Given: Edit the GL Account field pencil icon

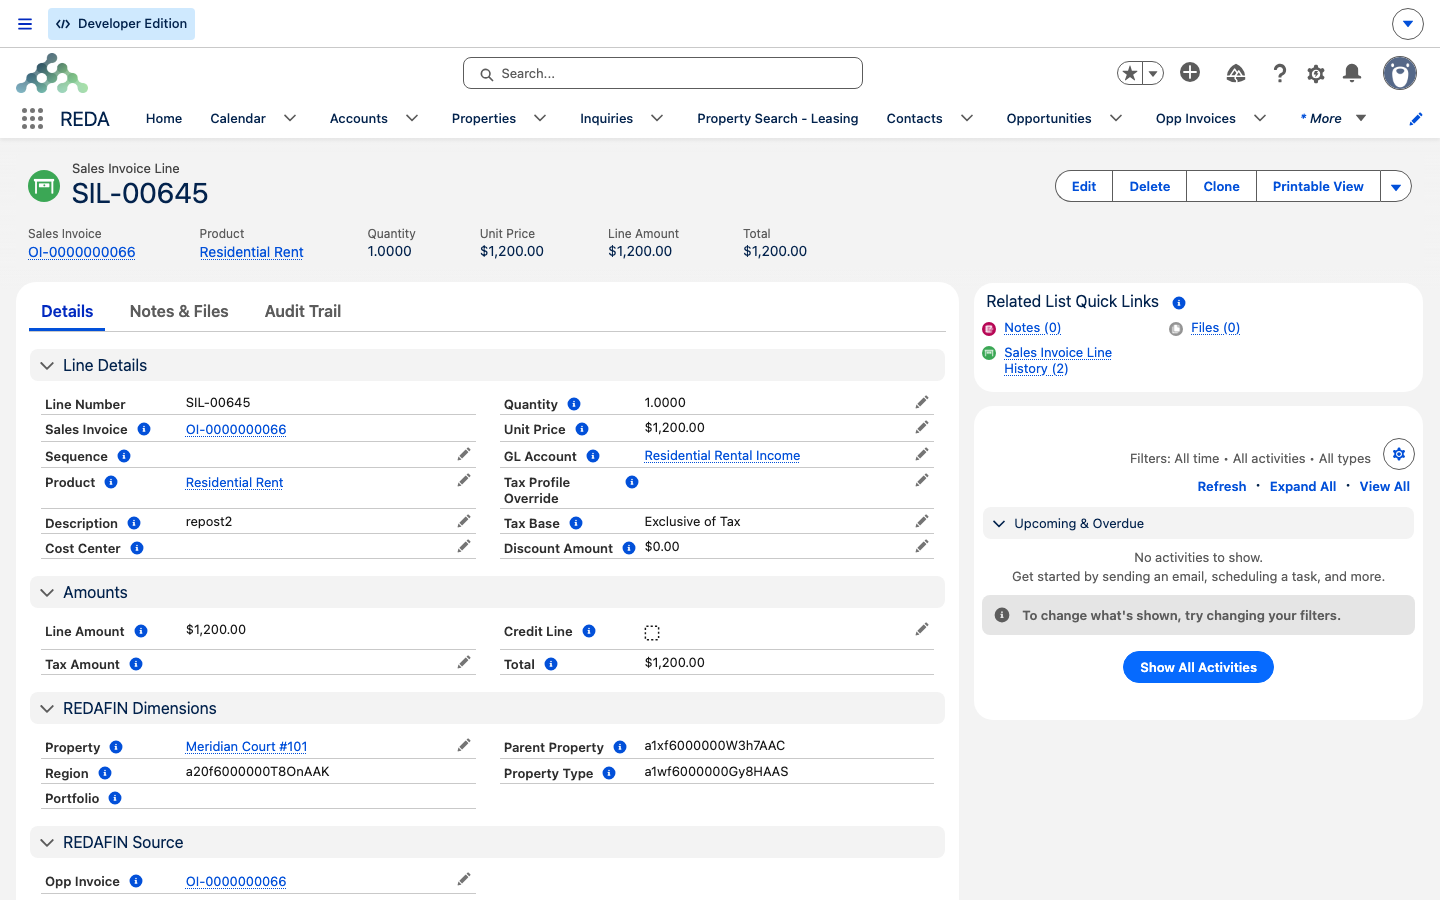Looking at the screenshot, I should (922, 454).
